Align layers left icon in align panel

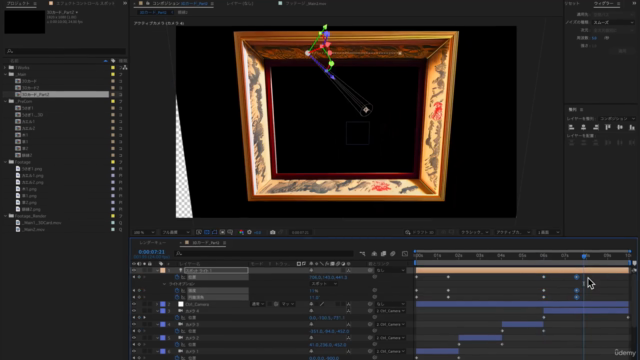pos(571,127)
